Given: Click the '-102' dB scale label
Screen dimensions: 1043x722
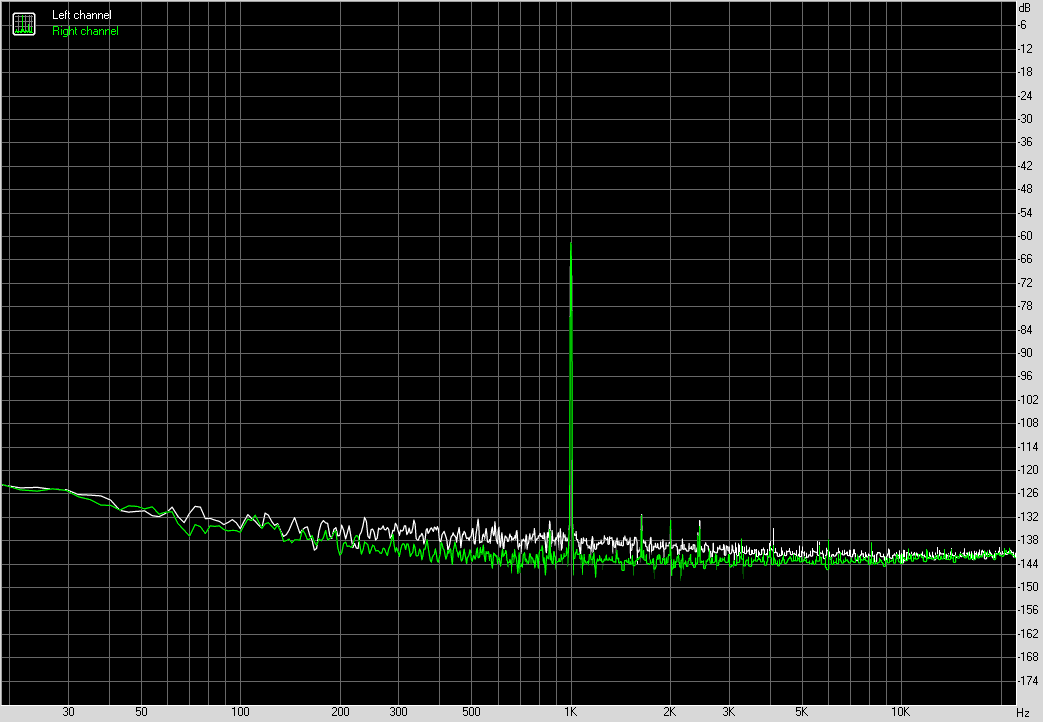Looking at the screenshot, I should click(1028, 399).
